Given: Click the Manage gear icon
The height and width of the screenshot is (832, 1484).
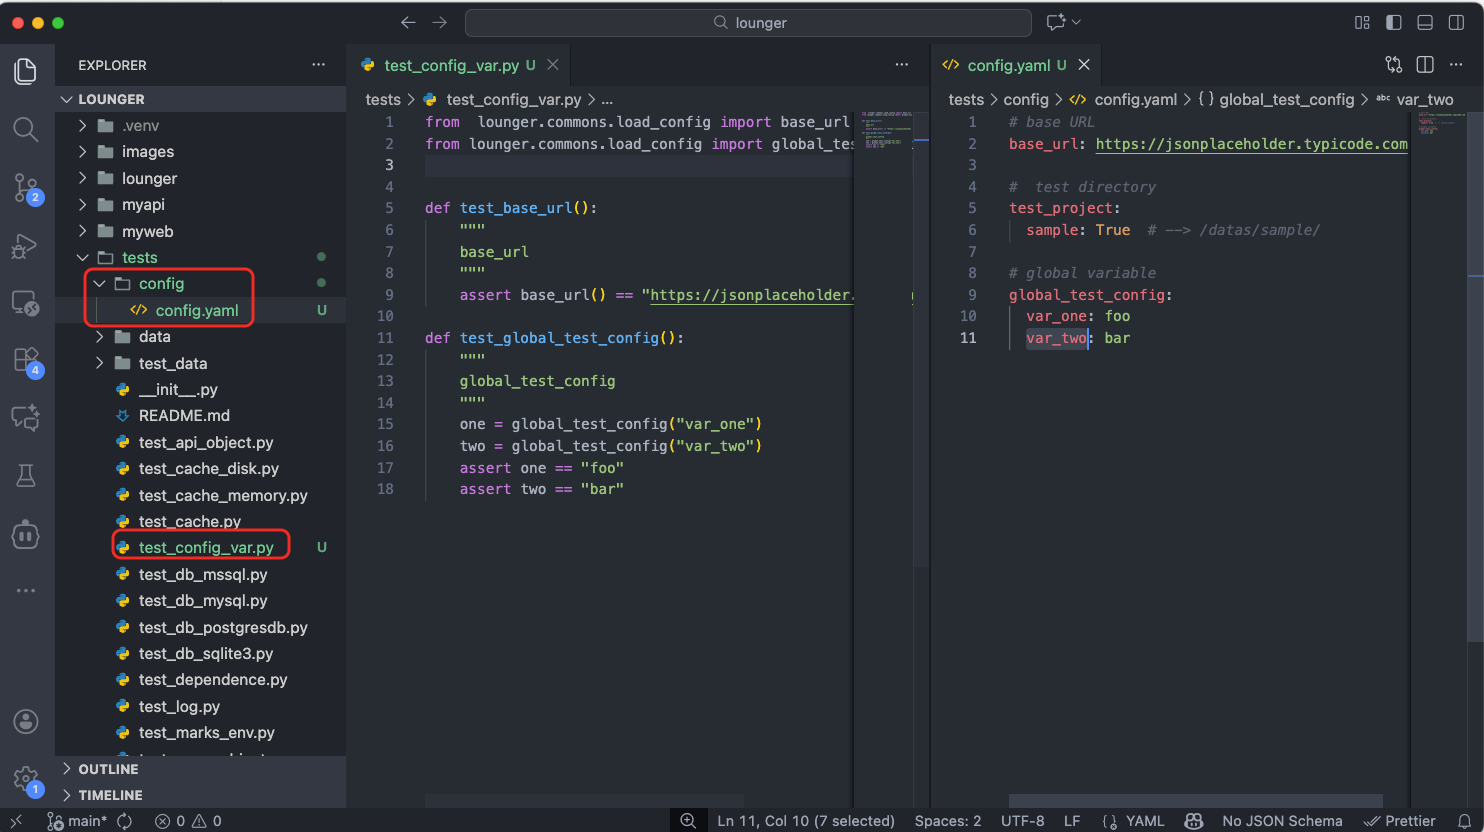Looking at the screenshot, I should click(x=26, y=779).
